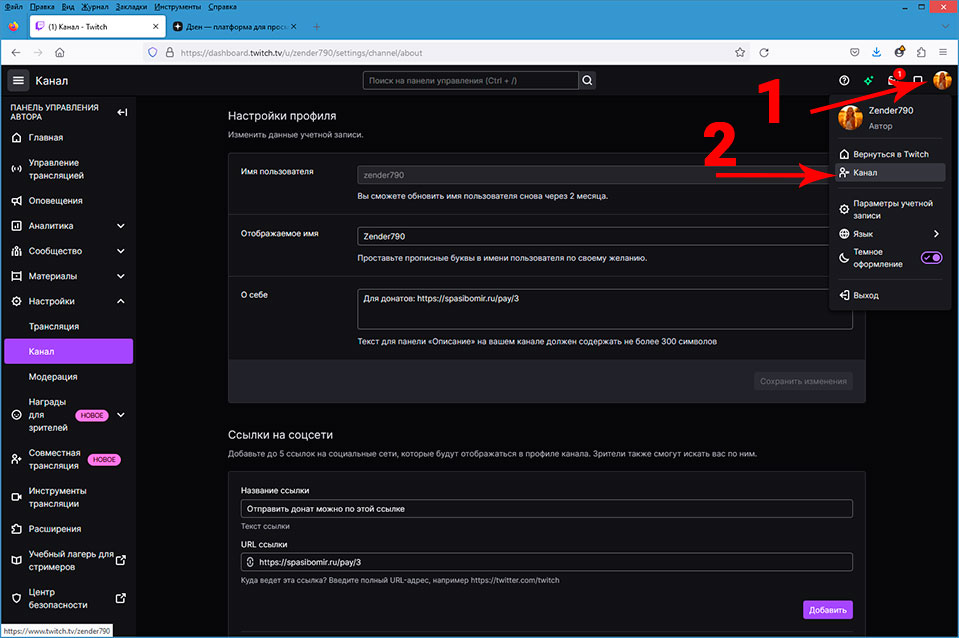This screenshot has width=959, height=638.
Task: Open the hamburger navigation menu beside Канал
Action: click(18, 80)
